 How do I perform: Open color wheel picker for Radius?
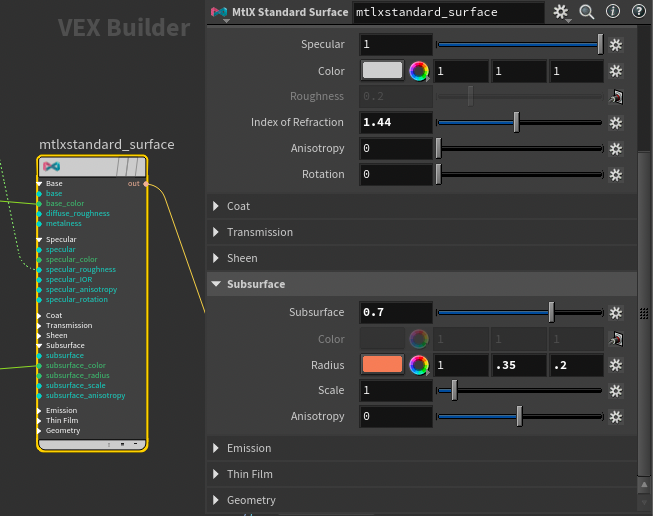coord(419,365)
